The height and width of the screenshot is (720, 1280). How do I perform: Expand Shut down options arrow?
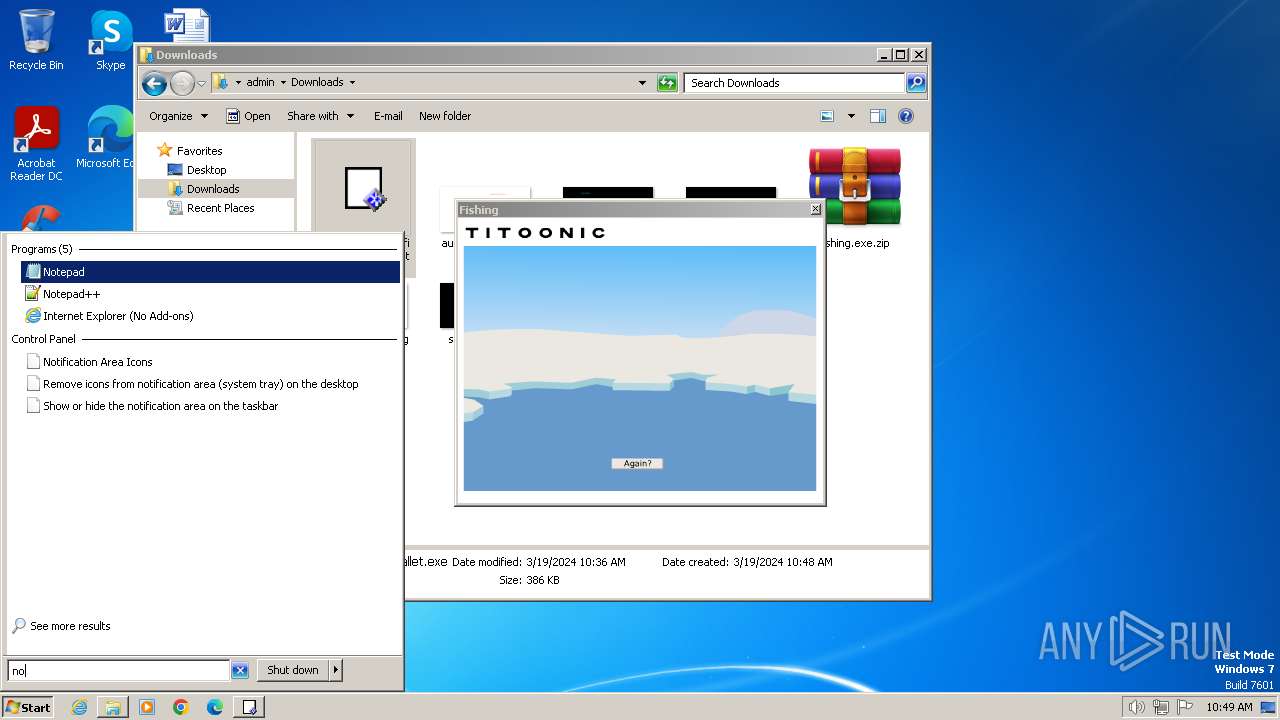(x=336, y=670)
